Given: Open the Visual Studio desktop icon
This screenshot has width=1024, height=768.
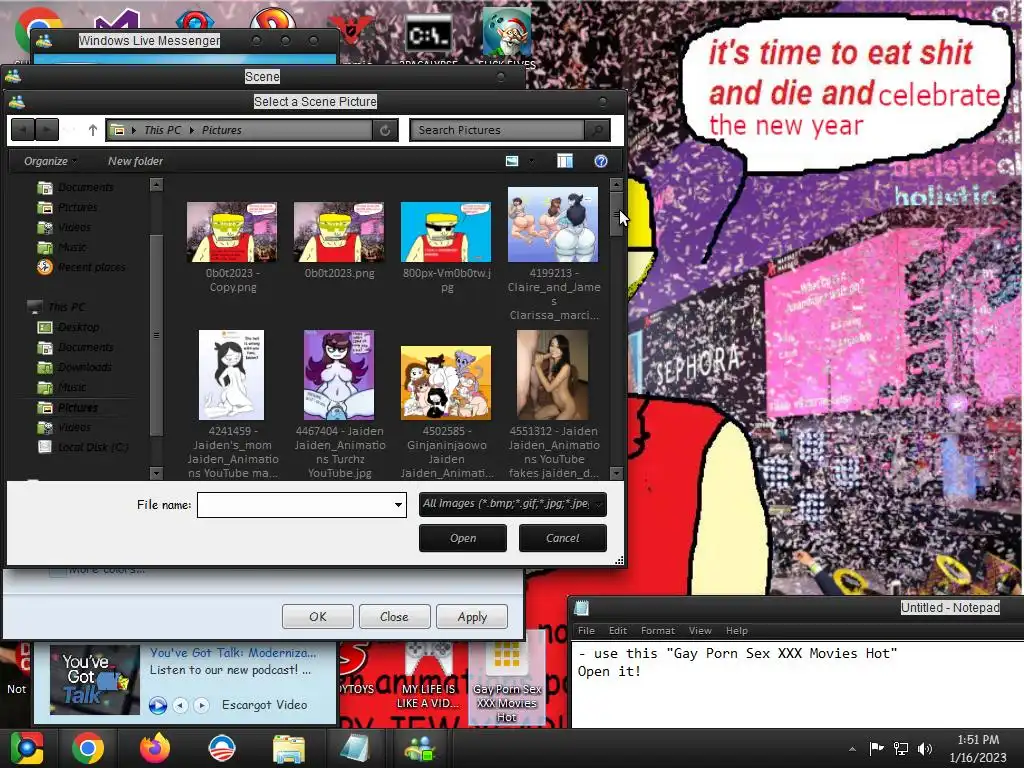Looking at the screenshot, I should pyautogui.click(x=116, y=20).
